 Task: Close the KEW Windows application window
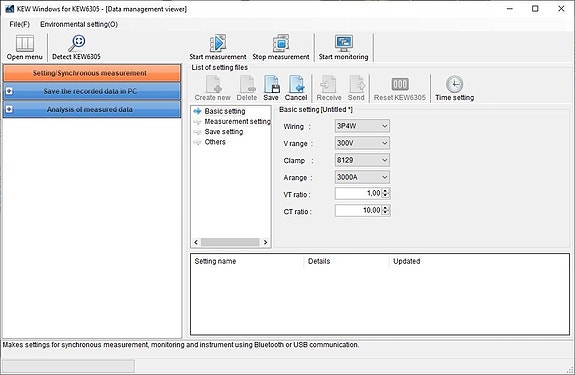tap(561, 8)
